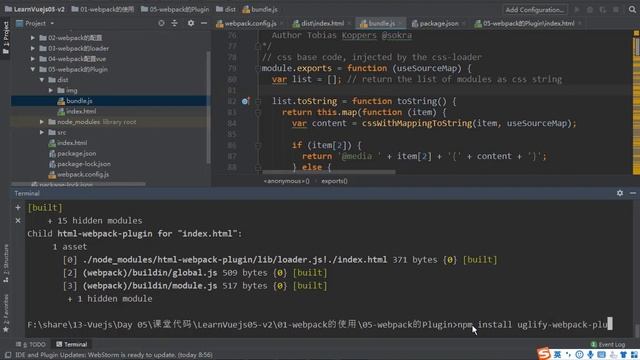Click the Project panel horizontal scrollbar
Image resolution: width=640 pixels, height=360 pixels.
pyautogui.click(x=78, y=184)
